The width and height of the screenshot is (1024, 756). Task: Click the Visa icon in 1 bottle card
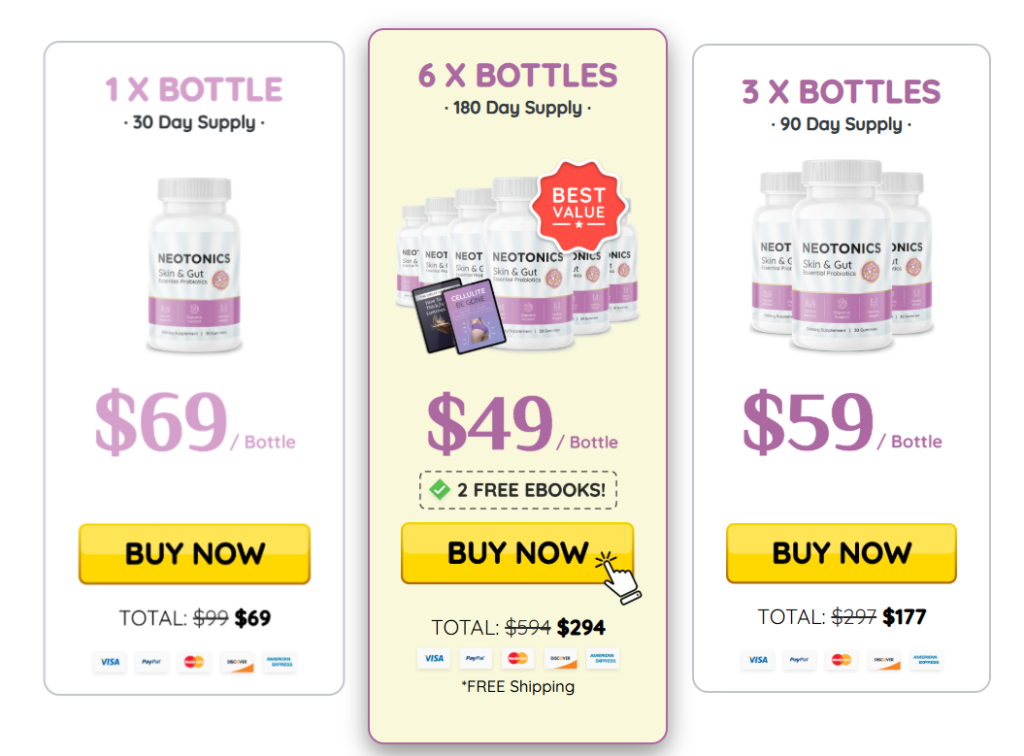[x=110, y=662]
